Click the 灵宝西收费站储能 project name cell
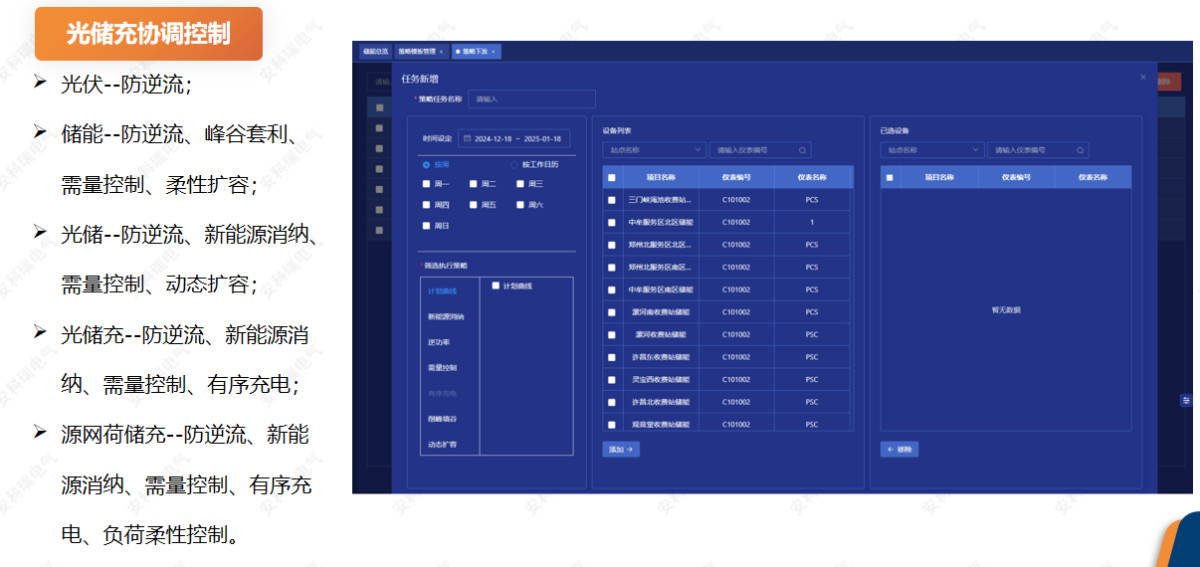1200x567 pixels. click(660, 380)
